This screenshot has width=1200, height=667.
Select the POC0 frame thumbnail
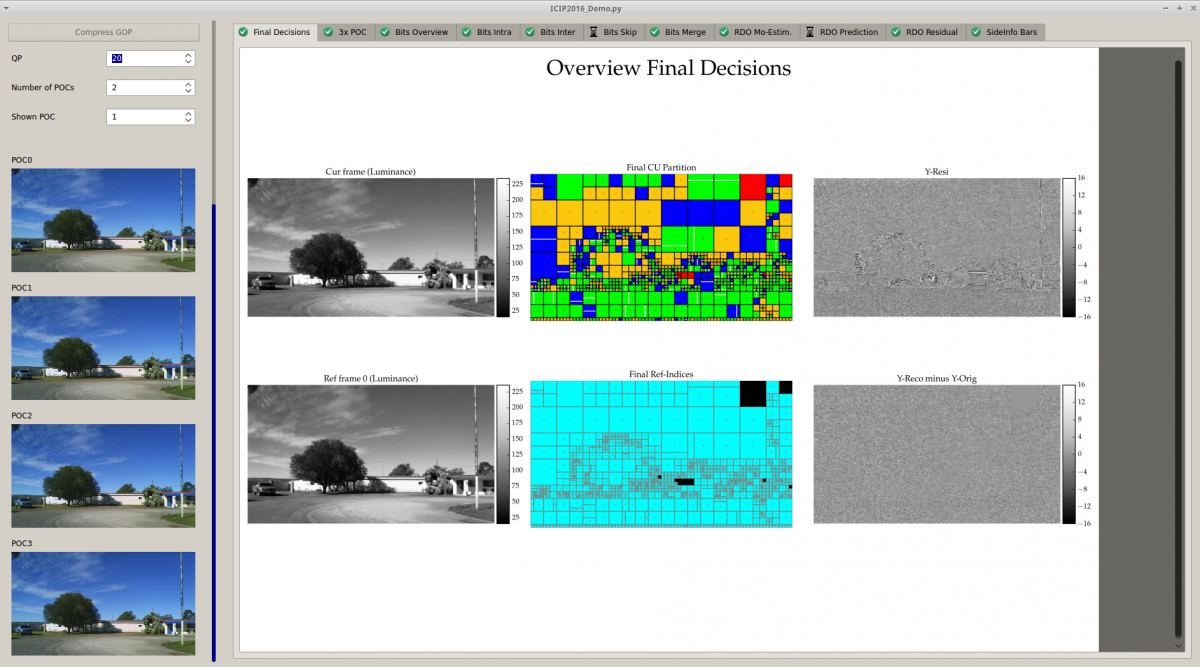pyautogui.click(x=103, y=220)
